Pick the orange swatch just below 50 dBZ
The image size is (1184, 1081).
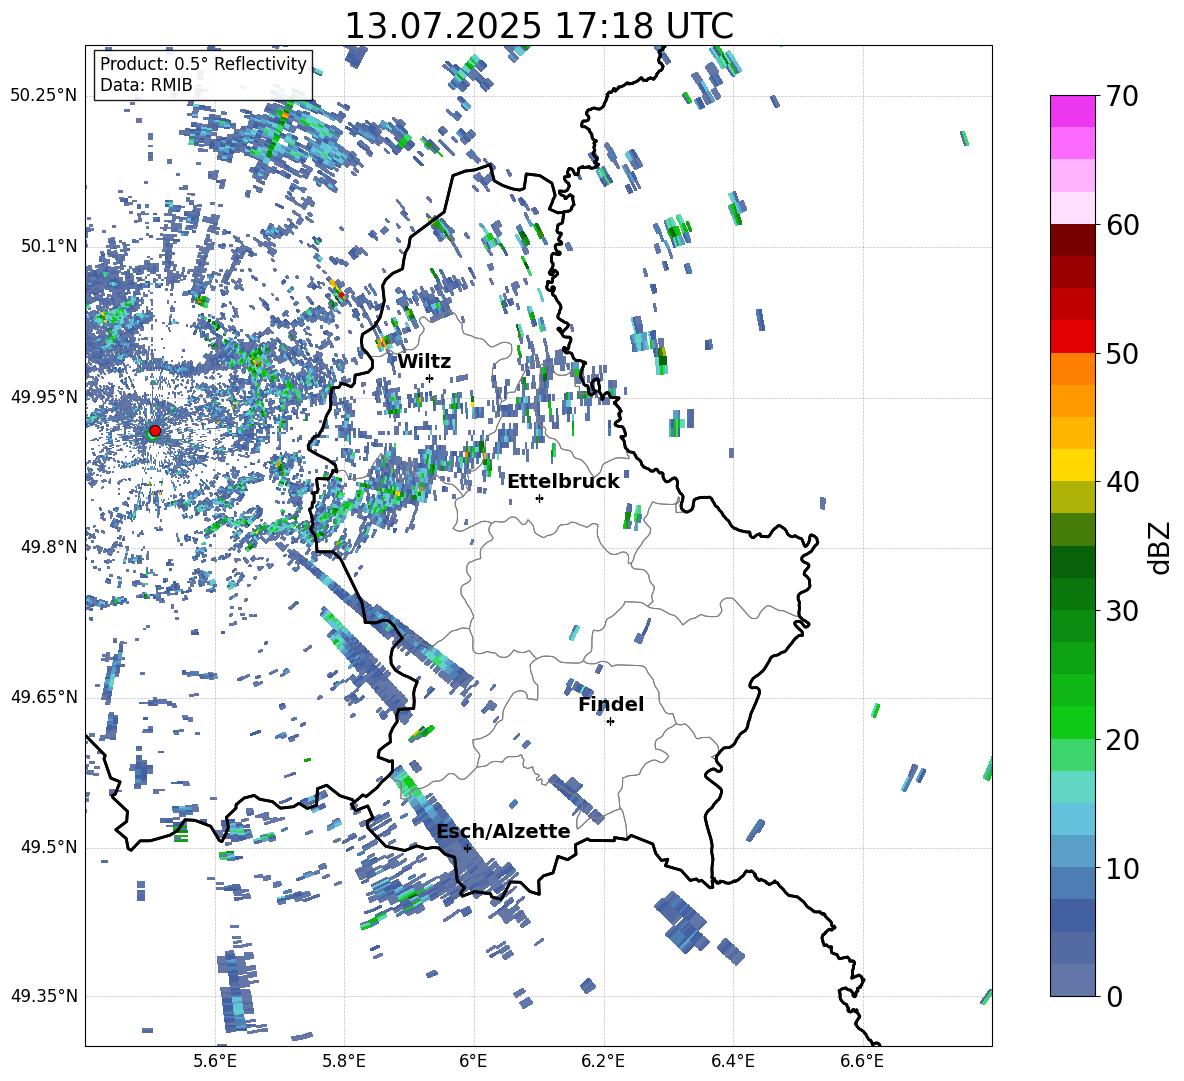tap(1072, 369)
